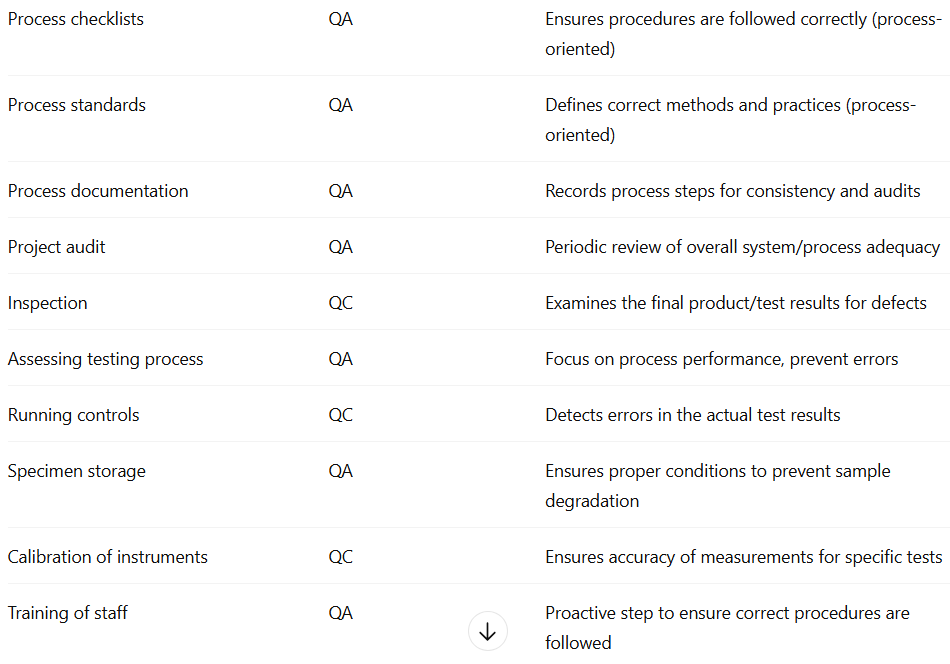This screenshot has width=950, height=664.
Task: Click "Assessing testing process" in the table
Action: click(106, 359)
